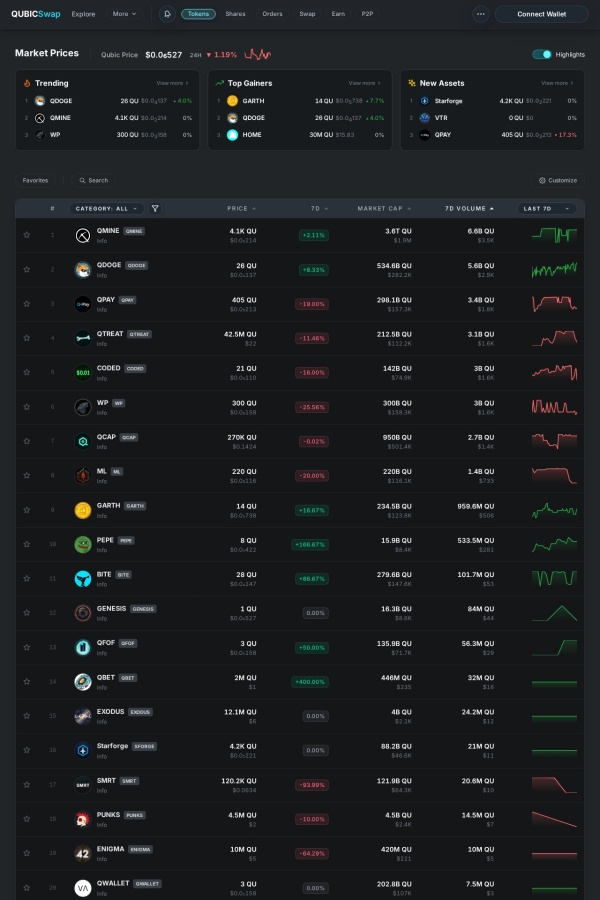Click the ENIGMA 42 logo

[x=83, y=854]
